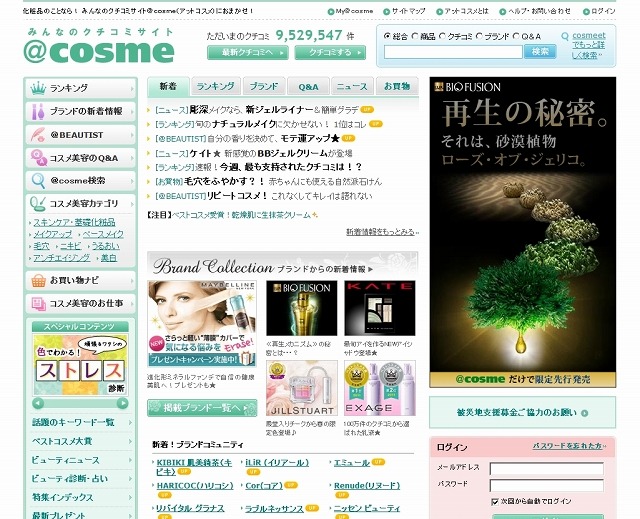The width and height of the screenshot is (640, 519).
Task: Open スキンケア・基礎化粧品 category link
Action: coord(74,222)
